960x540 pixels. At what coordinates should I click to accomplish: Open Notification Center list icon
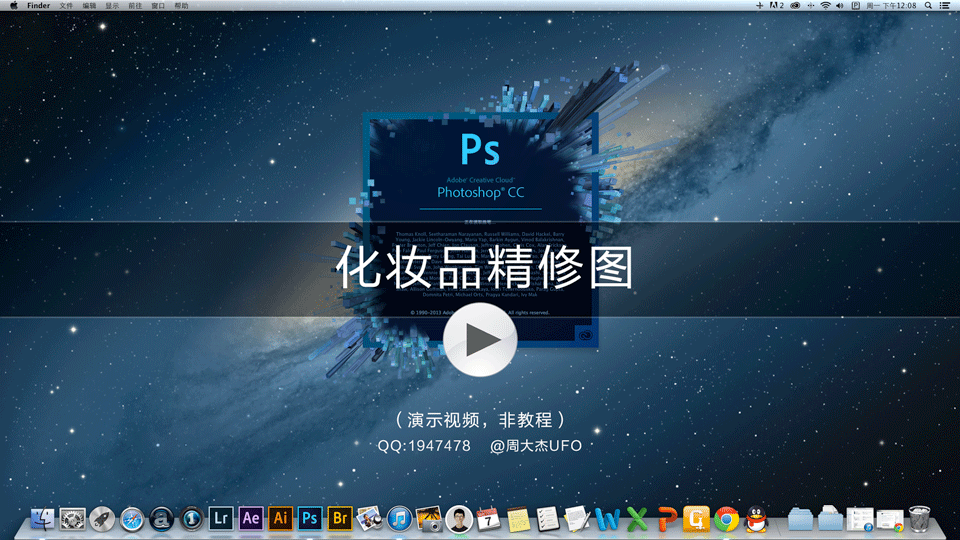tap(945, 6)
